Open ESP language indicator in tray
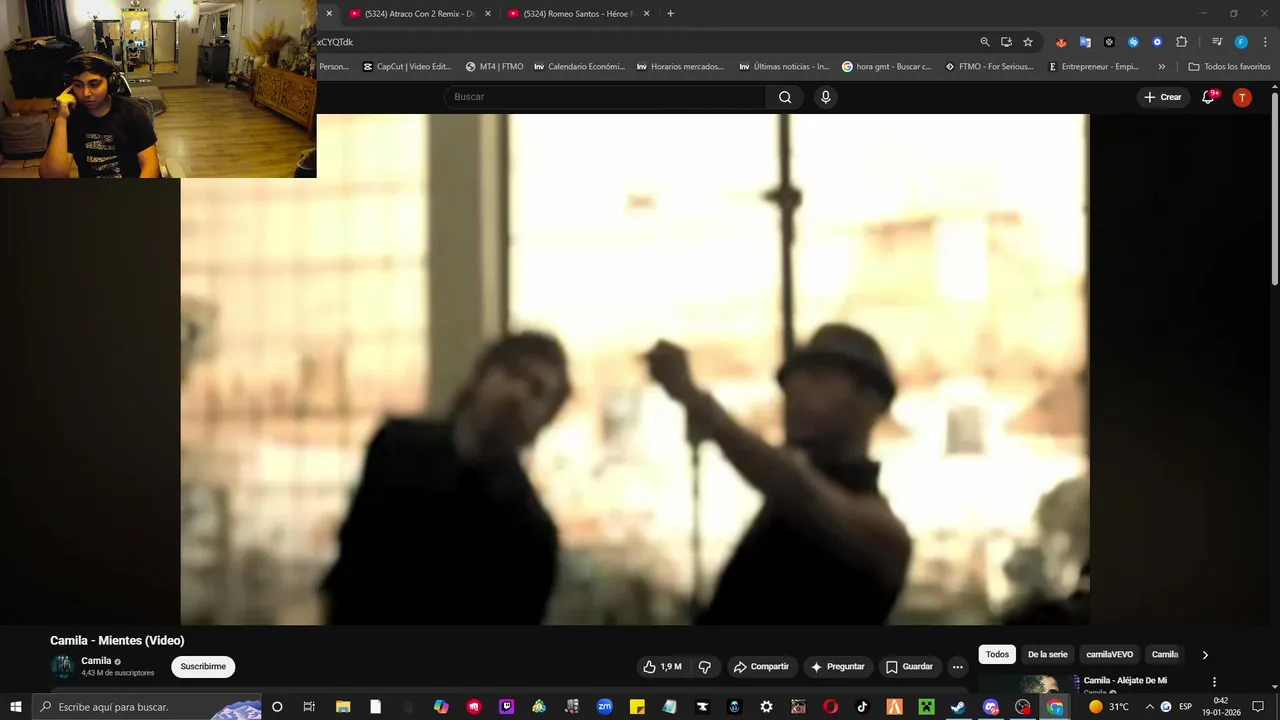Image resolution: width=1280 pixels, height=720 pixels. [x=1185, y=707]
